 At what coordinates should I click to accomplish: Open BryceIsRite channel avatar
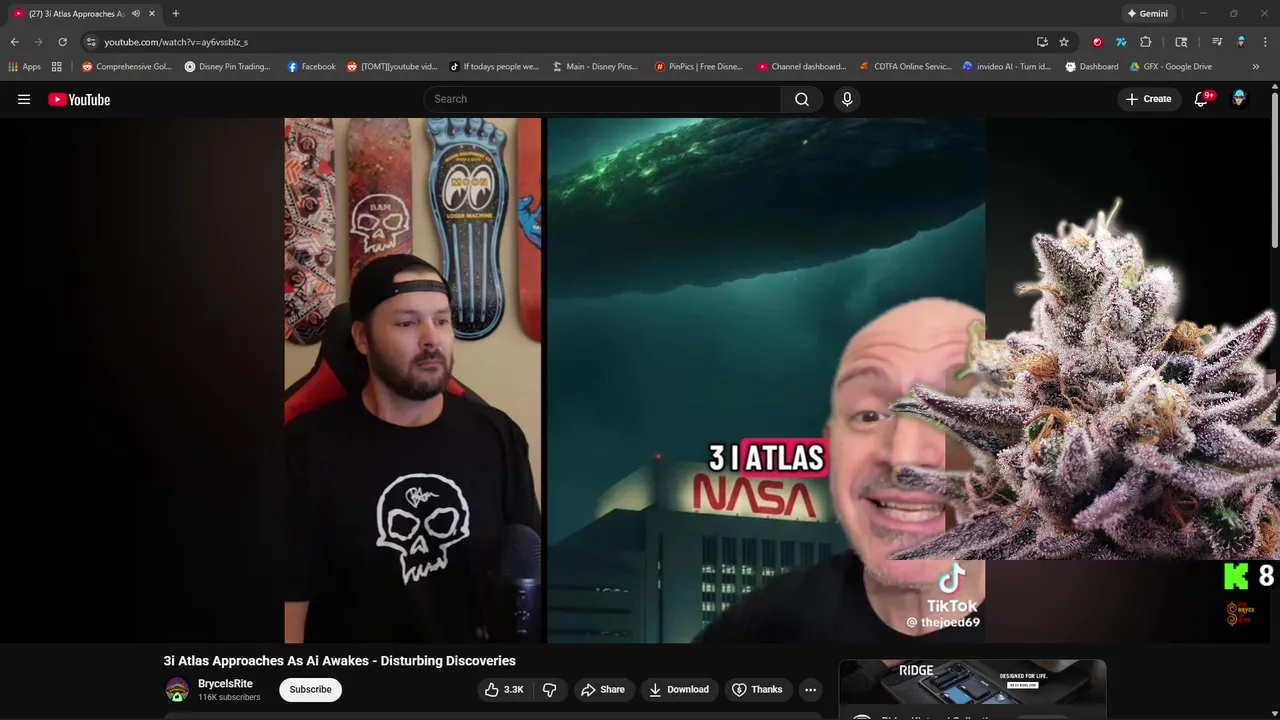click(x=177, y=689)
